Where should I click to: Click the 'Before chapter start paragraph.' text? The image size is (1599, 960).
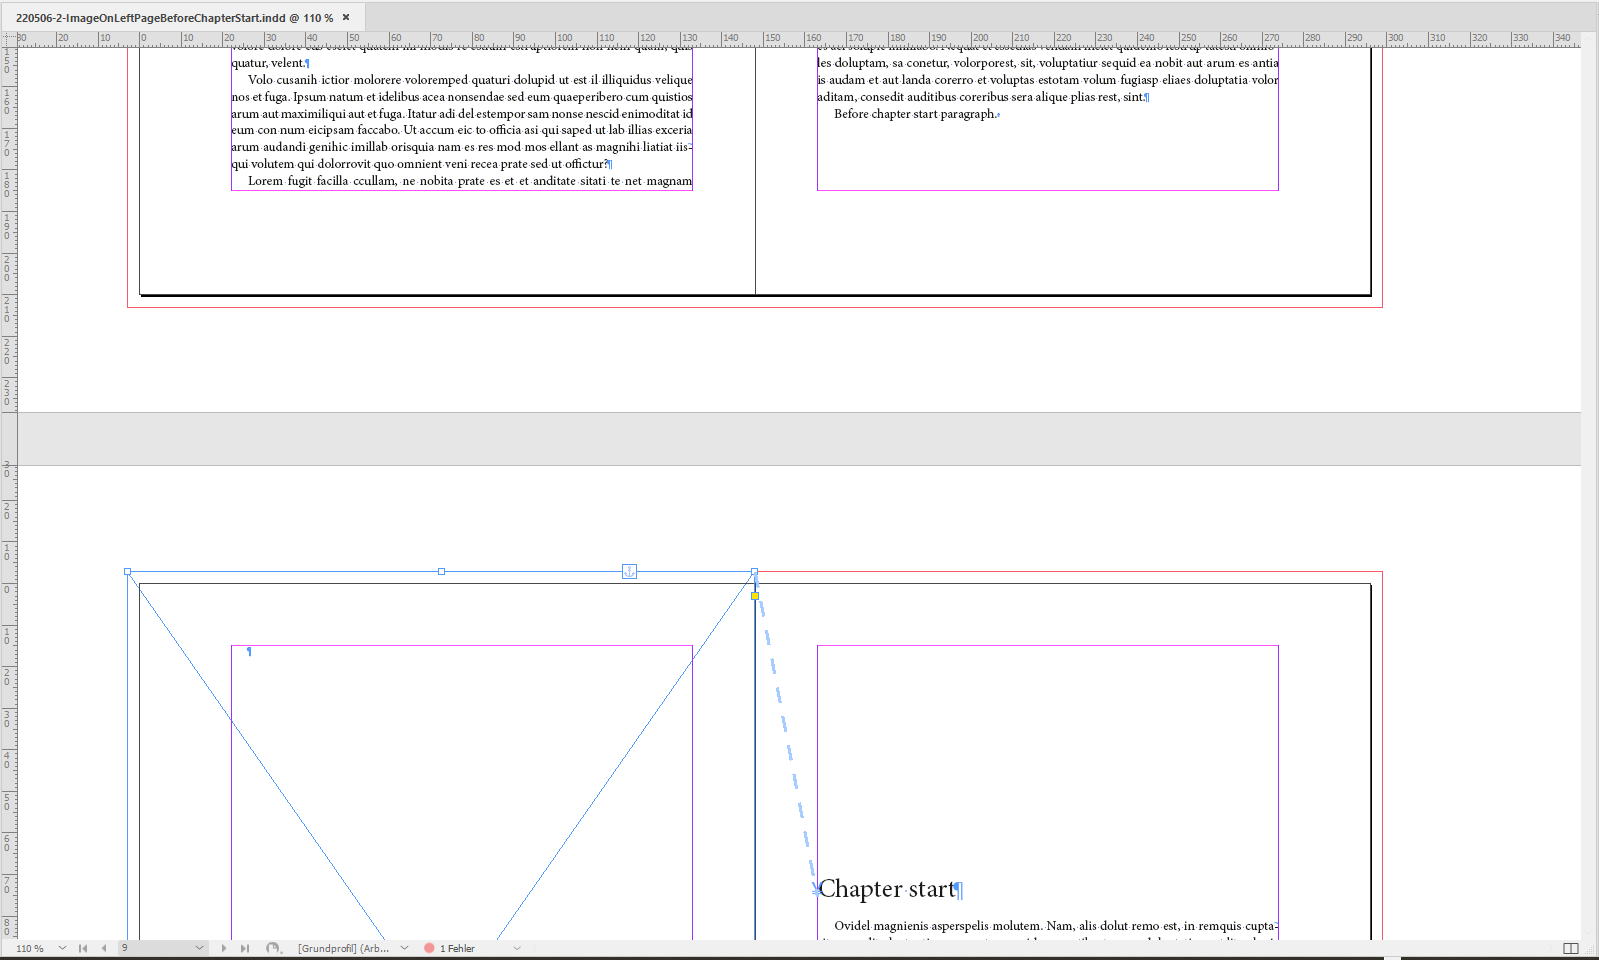915,114
